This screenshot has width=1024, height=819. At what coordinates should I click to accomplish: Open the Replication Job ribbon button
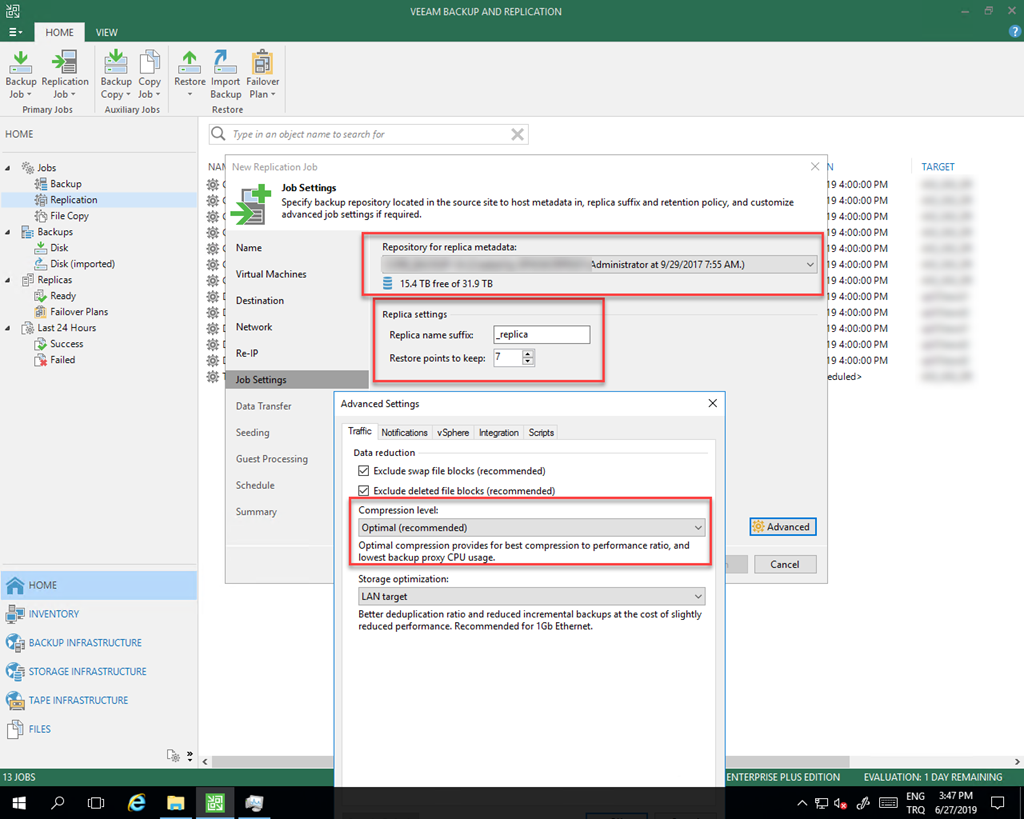tap(65, 74)
